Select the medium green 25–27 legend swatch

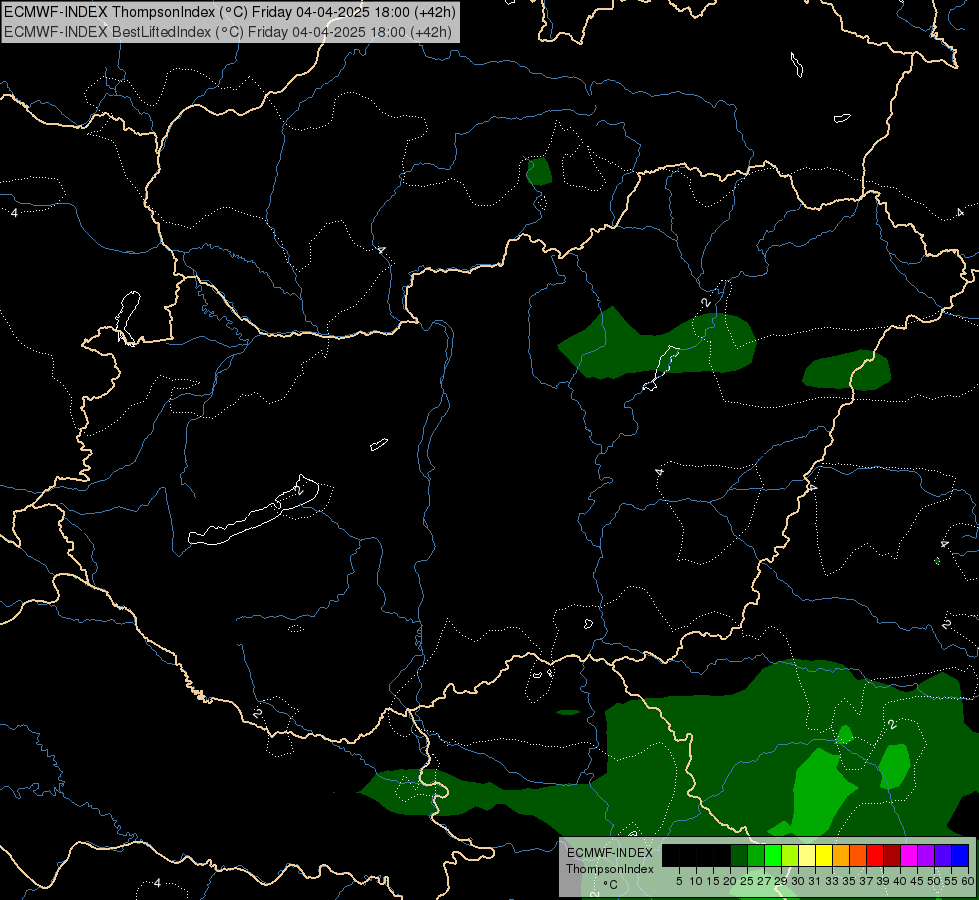(x=756, y=855)
